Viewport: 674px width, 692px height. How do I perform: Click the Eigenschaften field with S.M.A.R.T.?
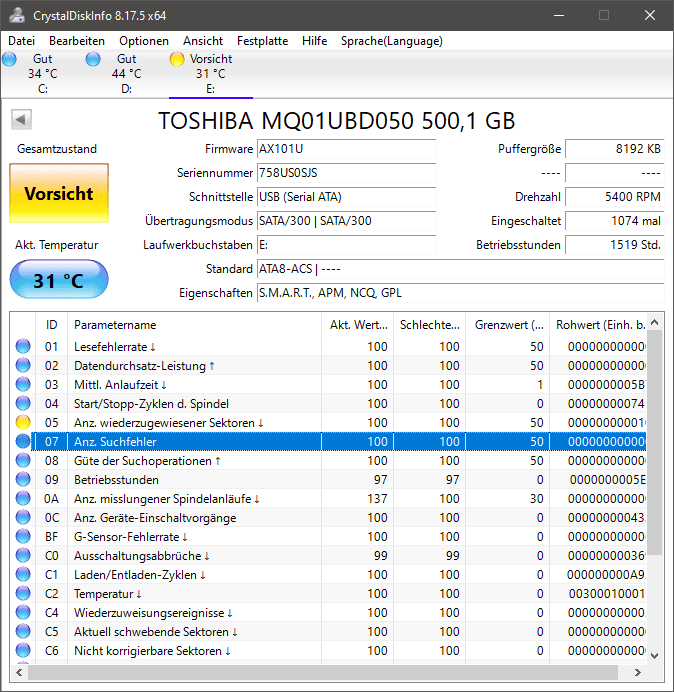pyautogui.click(x=460, y=293)
